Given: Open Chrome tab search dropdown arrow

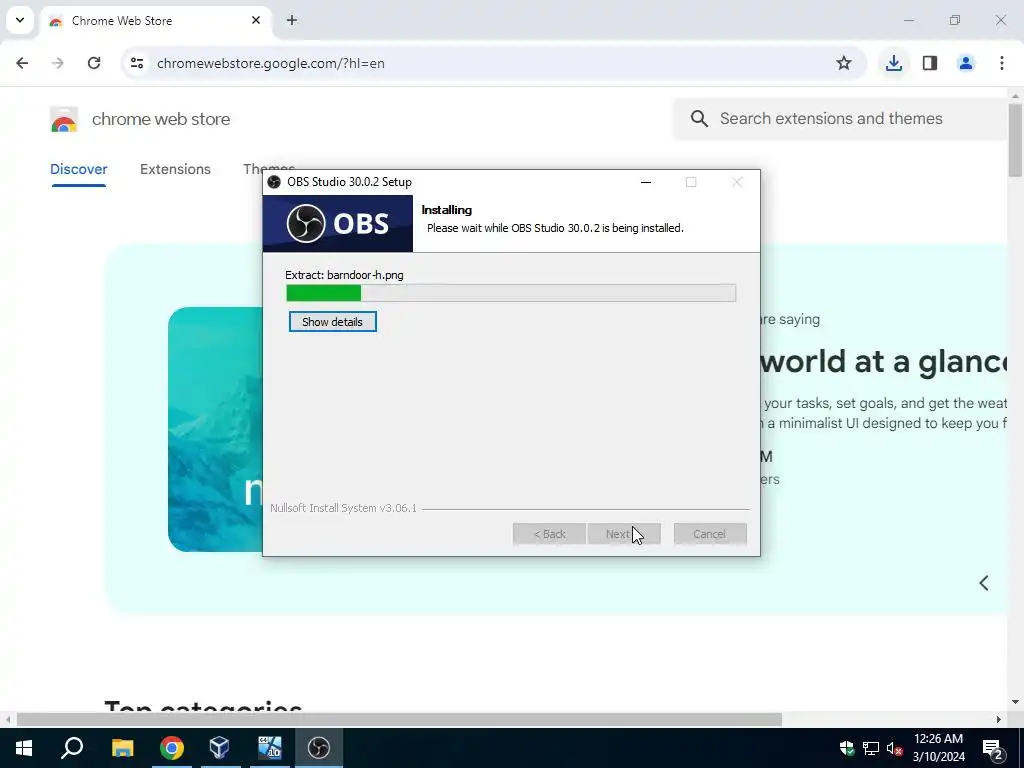Looking at the screenshot, I should (x=20, y=20).
